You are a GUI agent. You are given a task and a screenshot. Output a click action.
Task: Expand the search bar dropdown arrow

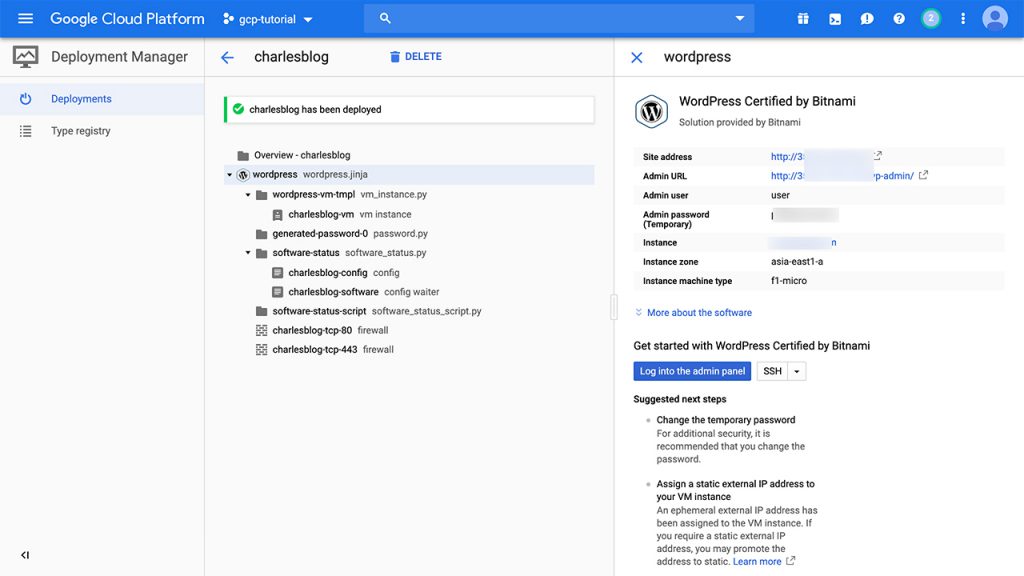pyautogui.click(x=740, y=18)
